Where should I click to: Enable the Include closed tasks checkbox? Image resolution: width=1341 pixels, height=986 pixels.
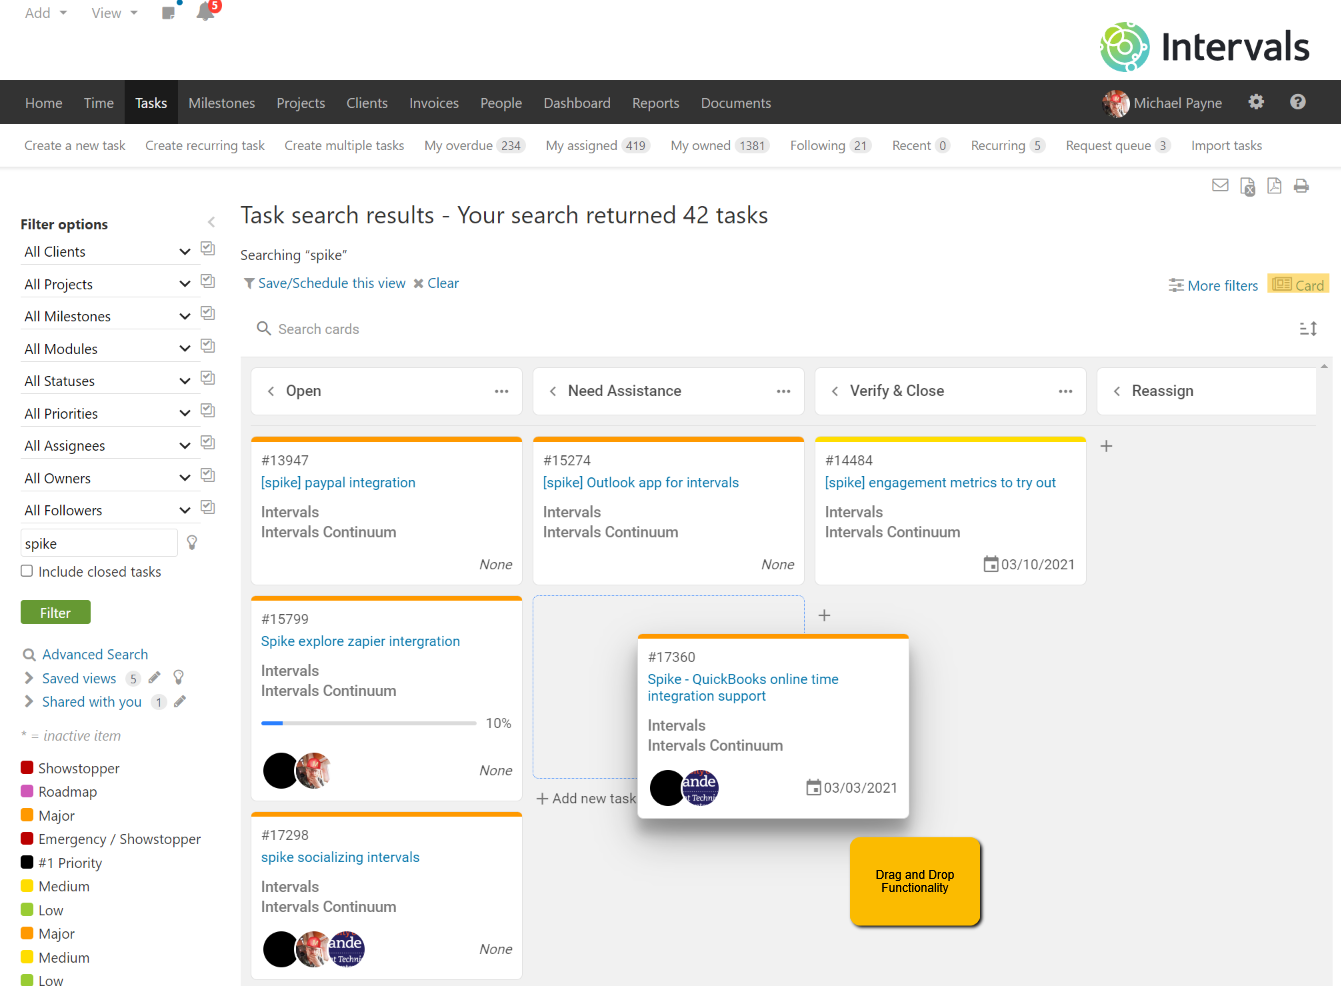click(x=25, y=571)
